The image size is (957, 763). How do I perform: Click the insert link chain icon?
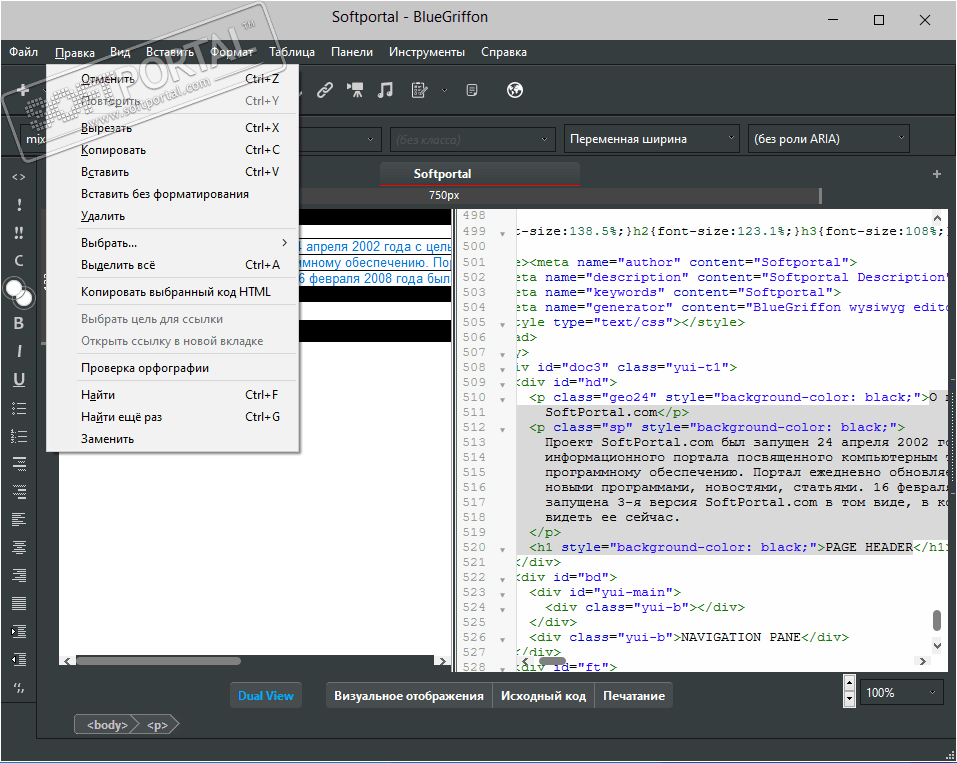pos(324,90)
